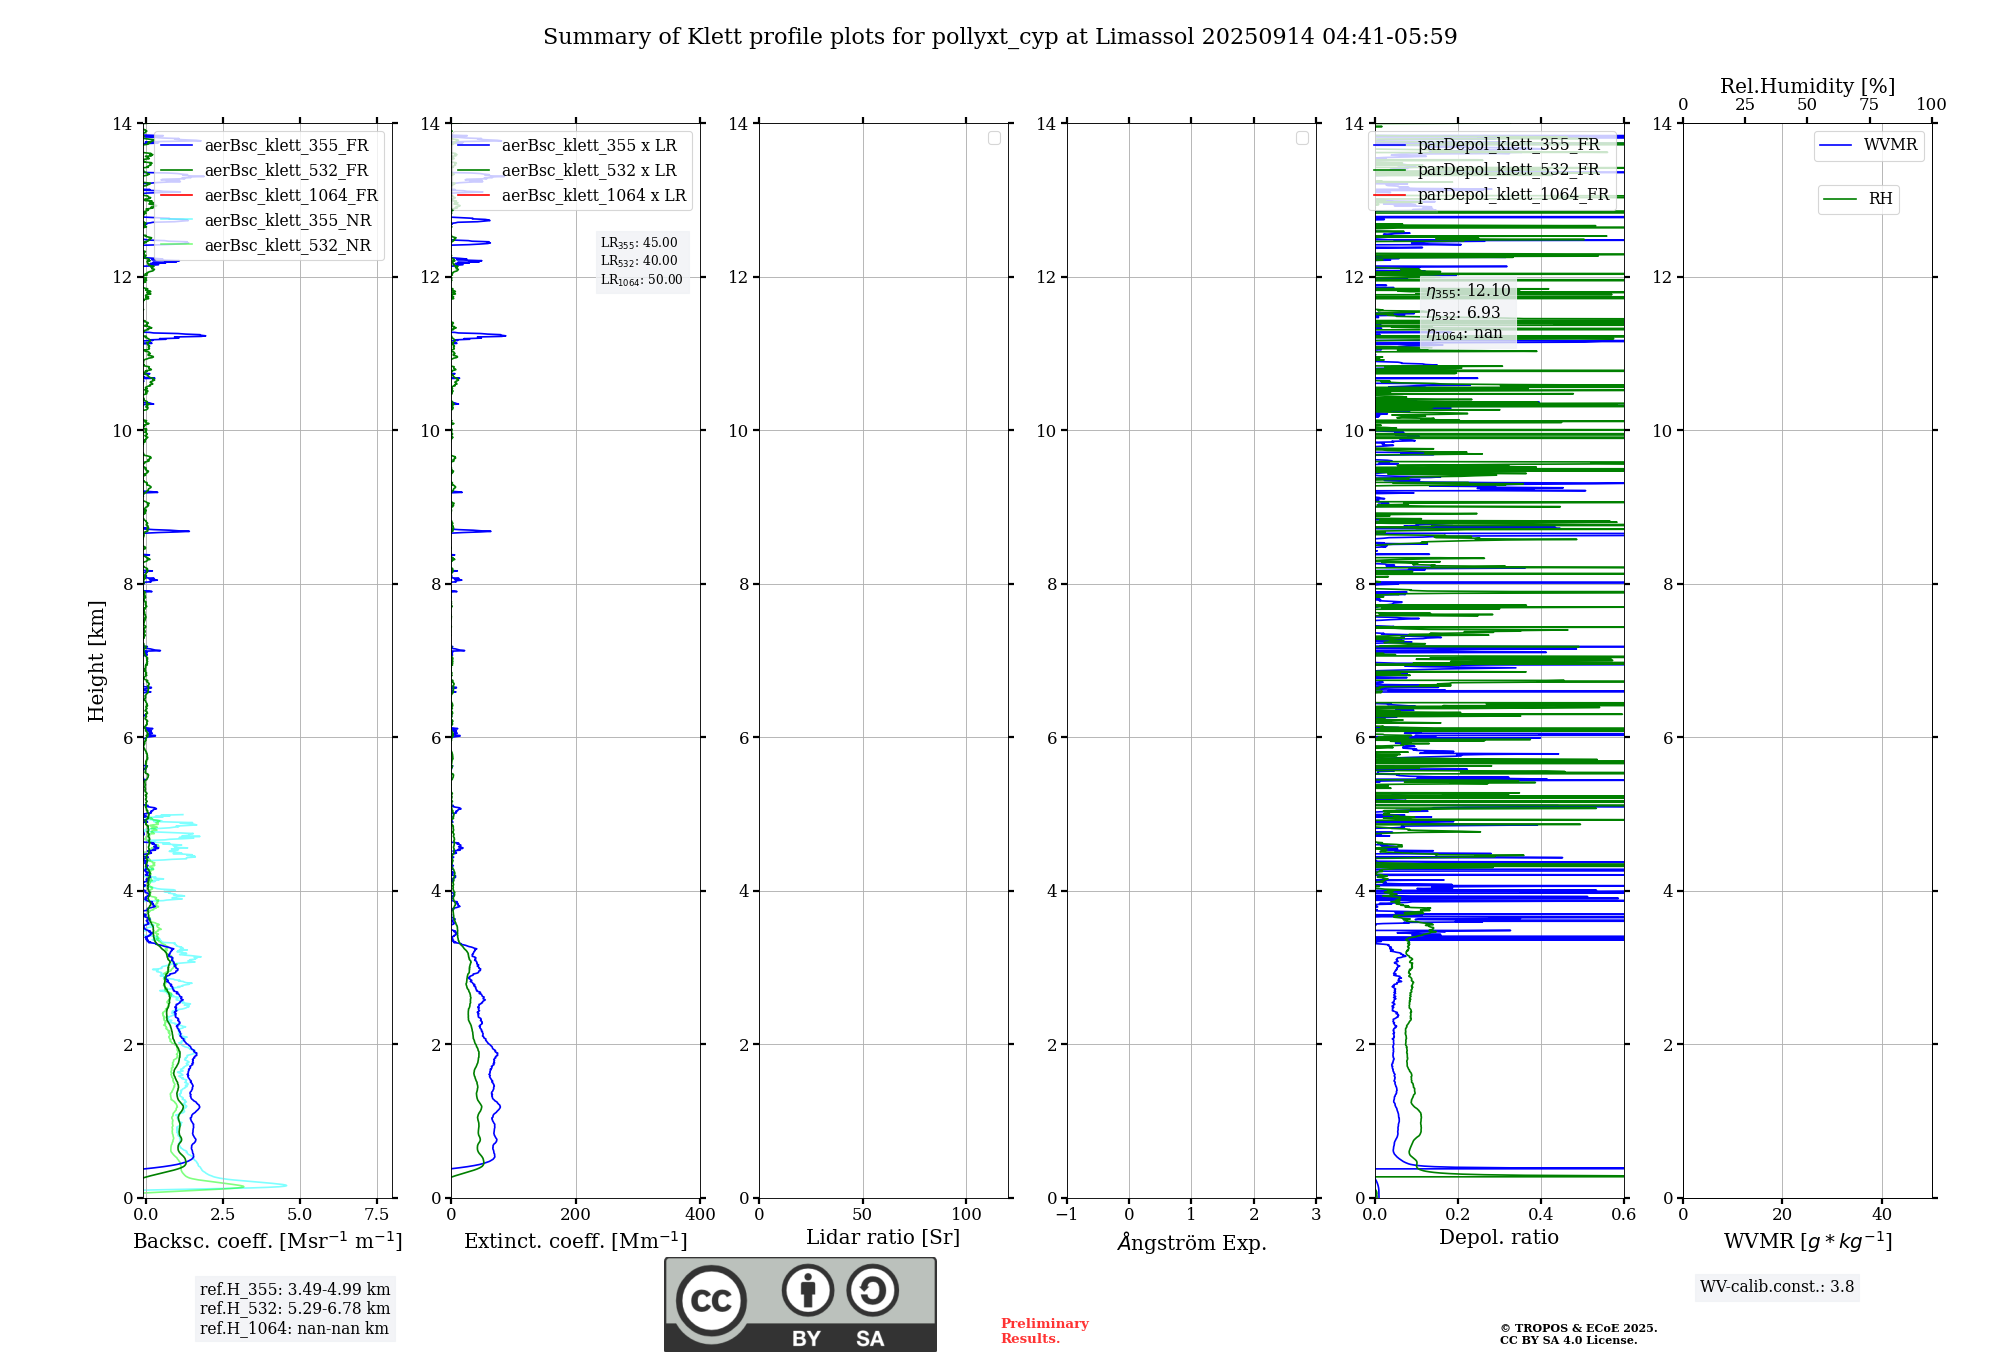Click the η1064: nan annotation
Image resolution: width=2000 pixels, height=1360 pixels.
tap(1464, 334)
